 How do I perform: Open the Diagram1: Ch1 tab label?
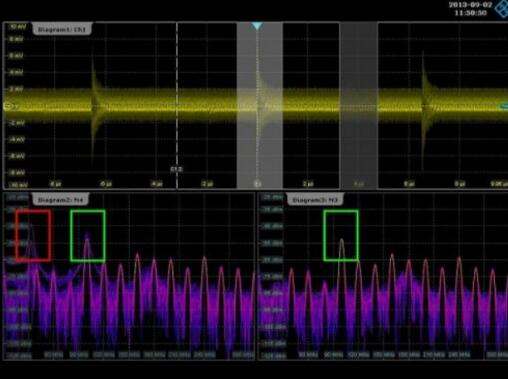pyautogui.click(x=62, y=29)
